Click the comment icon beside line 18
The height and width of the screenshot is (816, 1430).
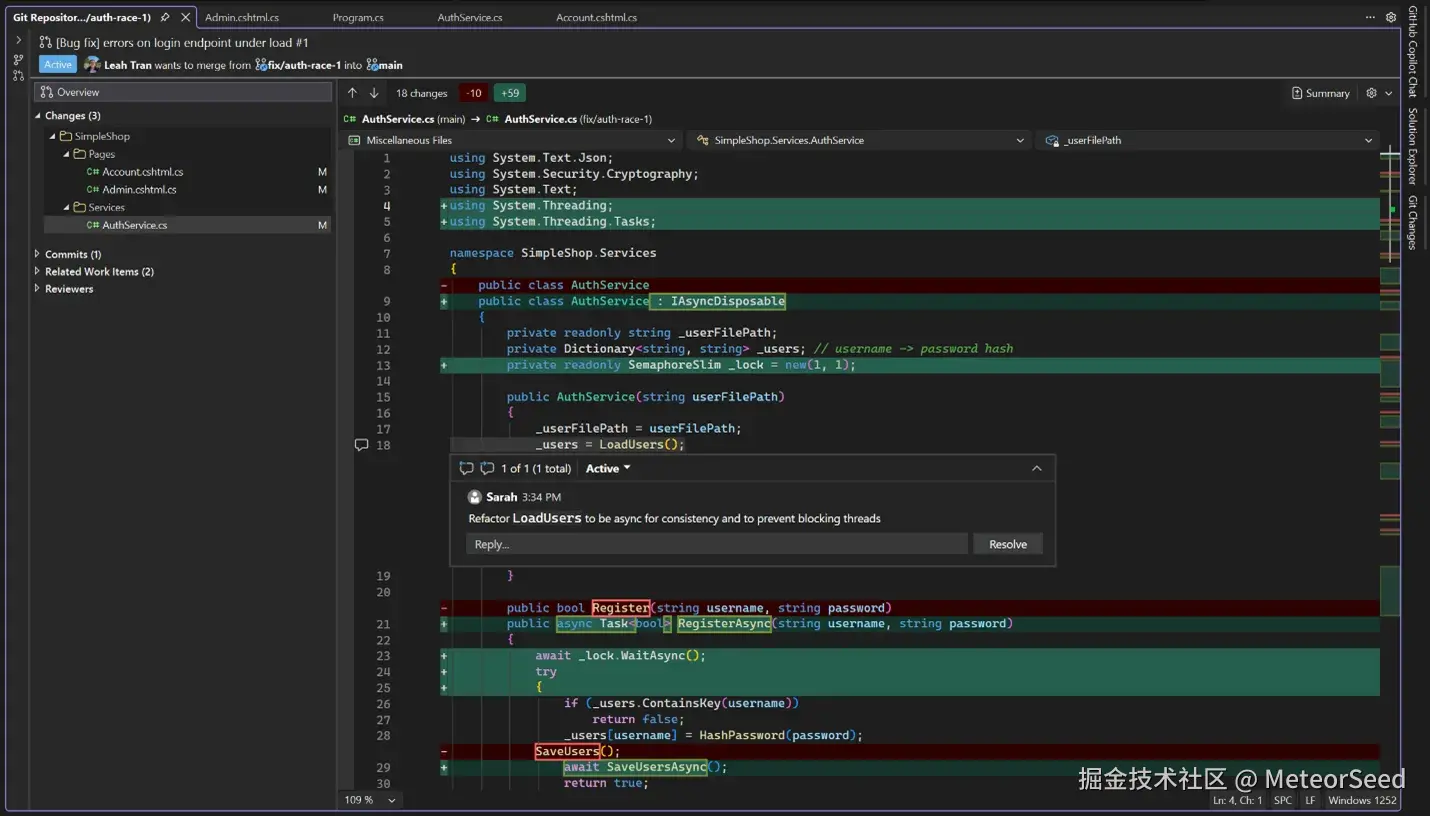pyautogui.click(x=361, y=445)
